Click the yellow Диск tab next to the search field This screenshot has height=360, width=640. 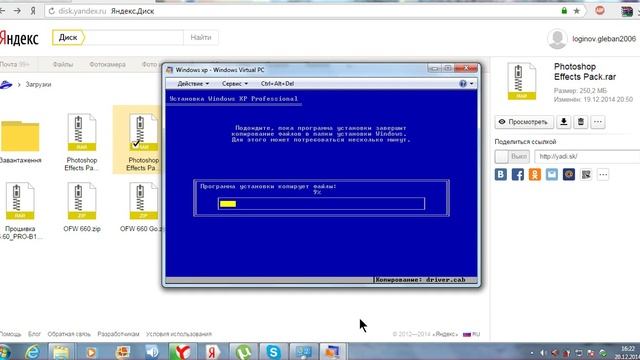pyautogui.click(x=68, y=38)
